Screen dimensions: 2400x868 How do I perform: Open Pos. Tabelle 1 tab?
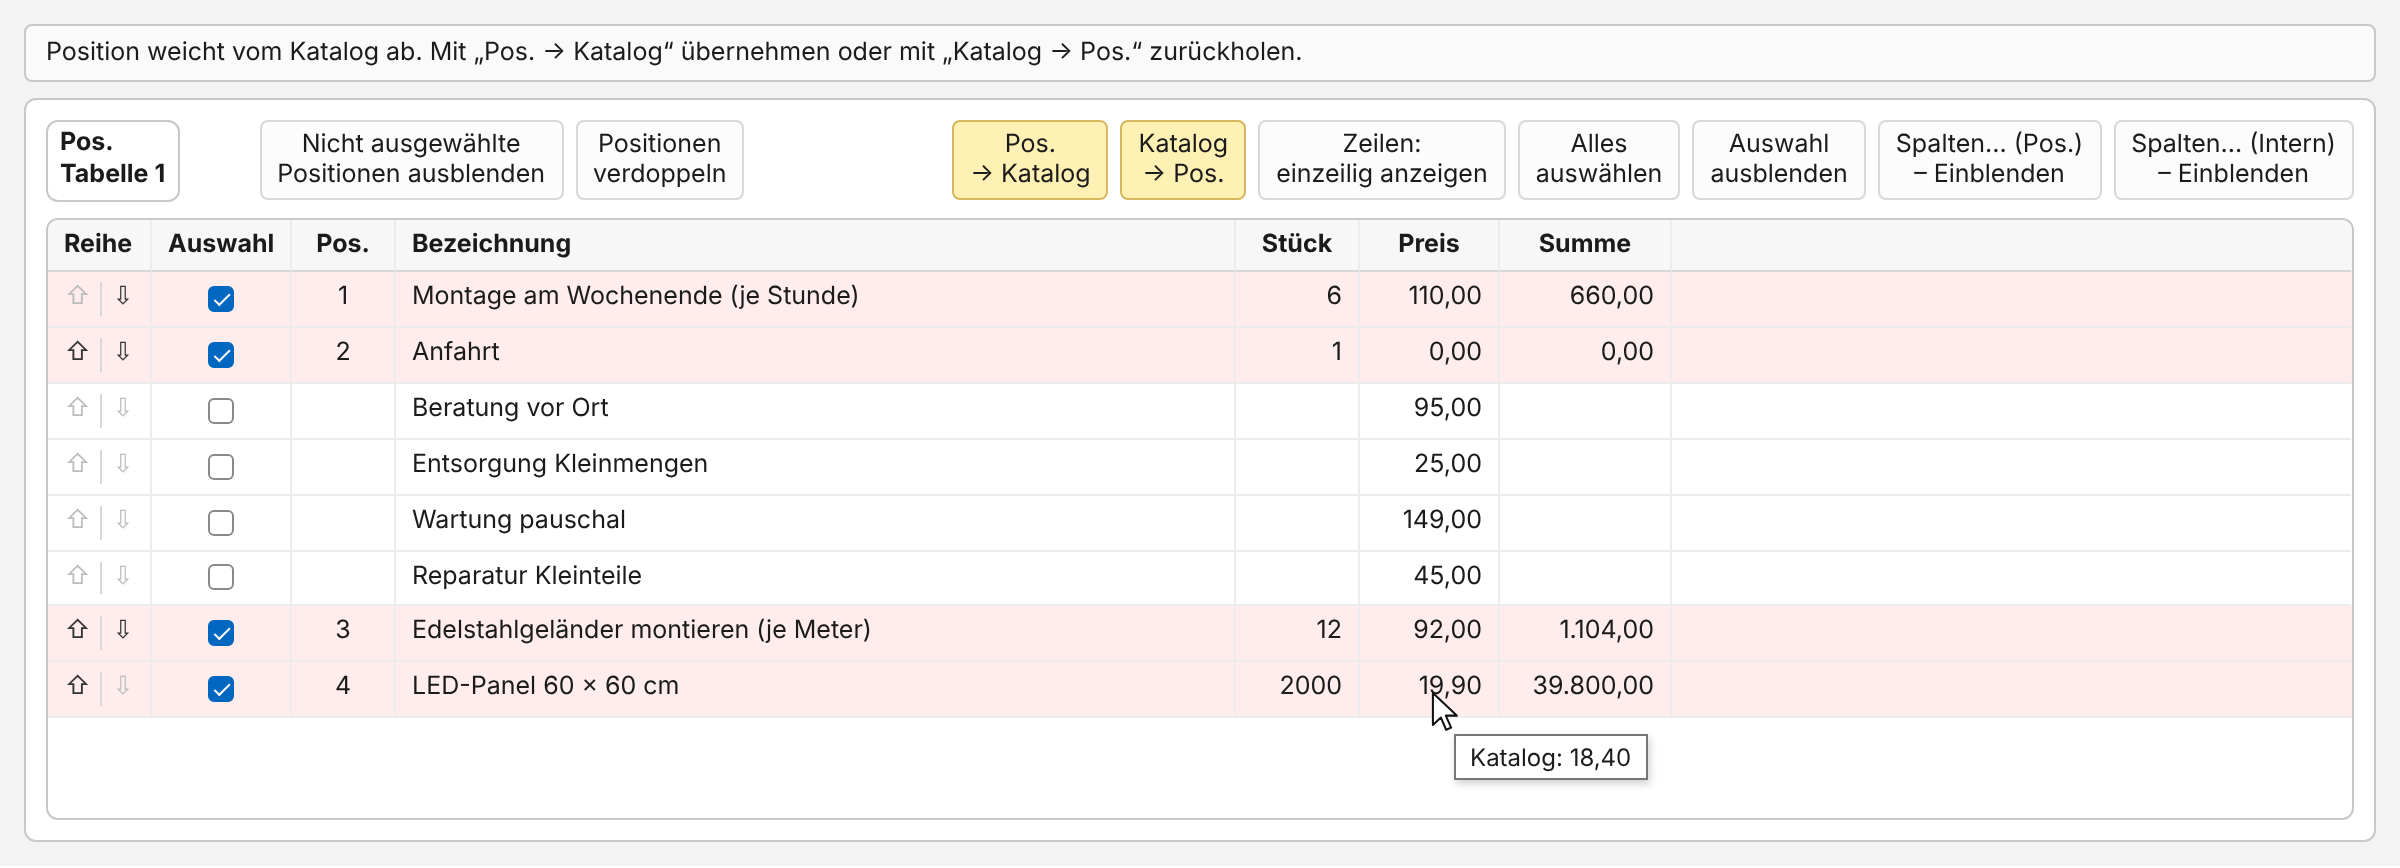point(113,160)
